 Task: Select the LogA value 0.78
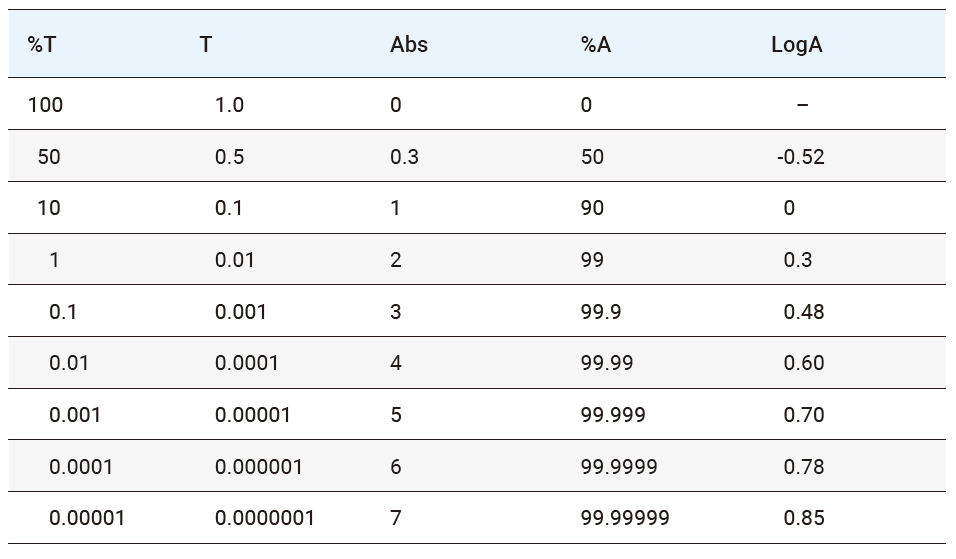tap(804, 467)
